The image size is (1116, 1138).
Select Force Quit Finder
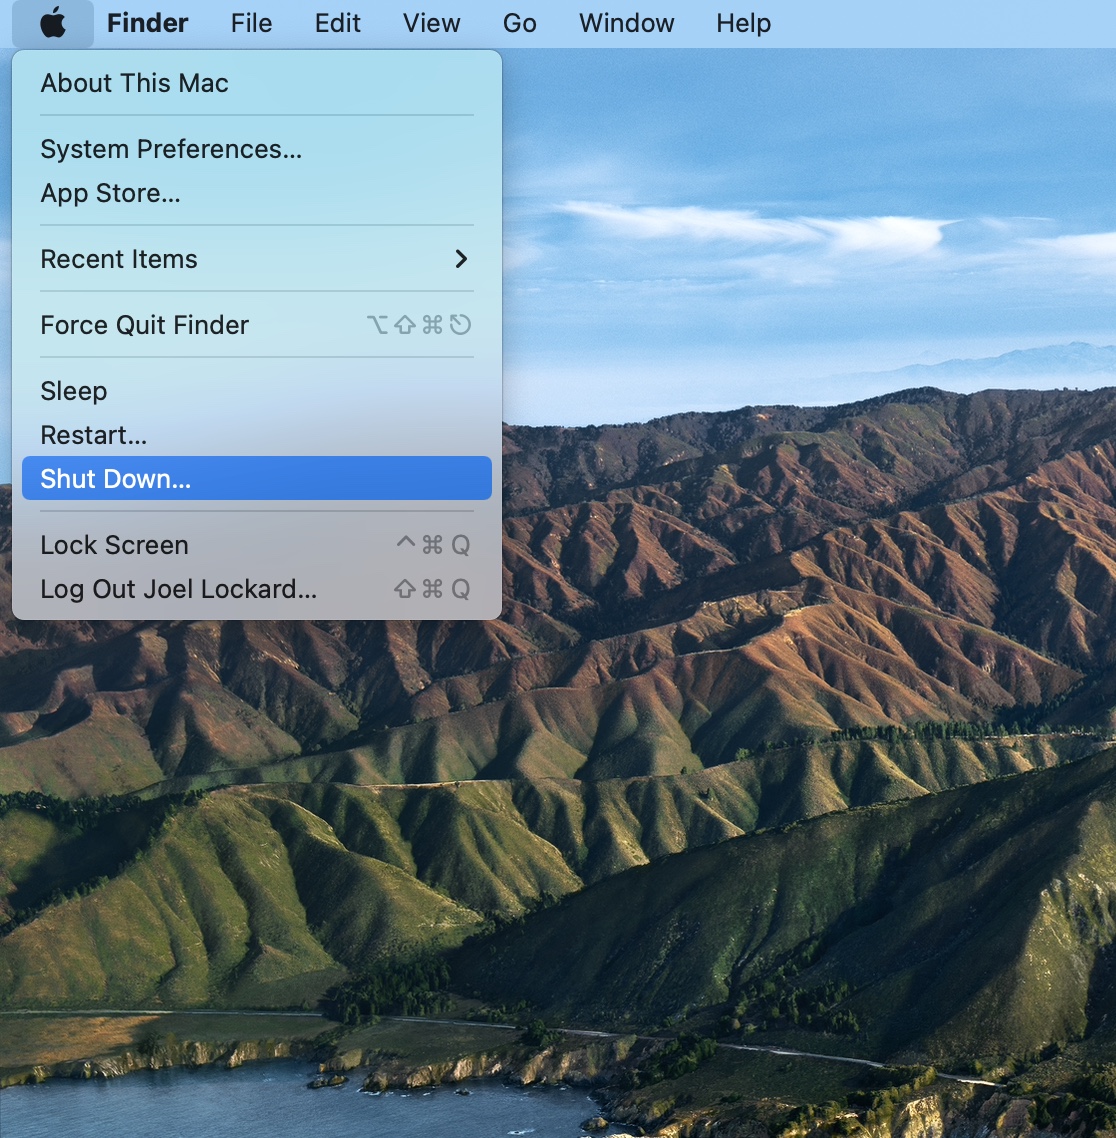[257, 325]
